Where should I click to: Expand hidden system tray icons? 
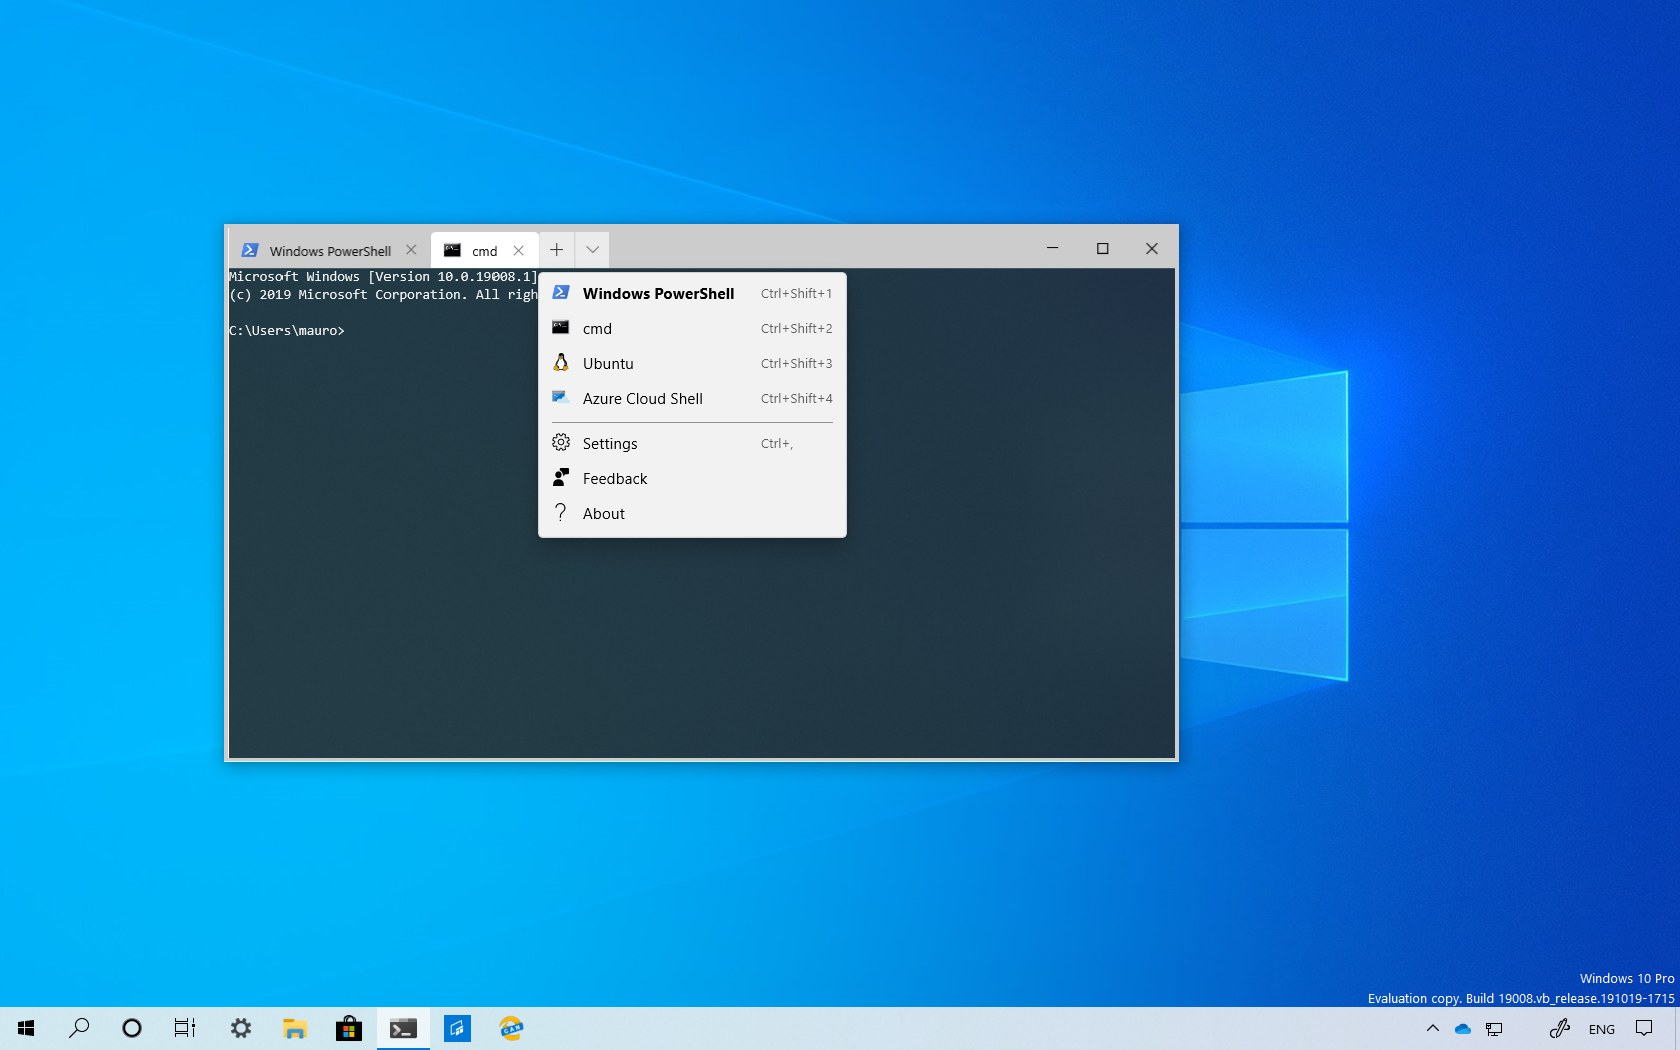pos(1432,1028)
